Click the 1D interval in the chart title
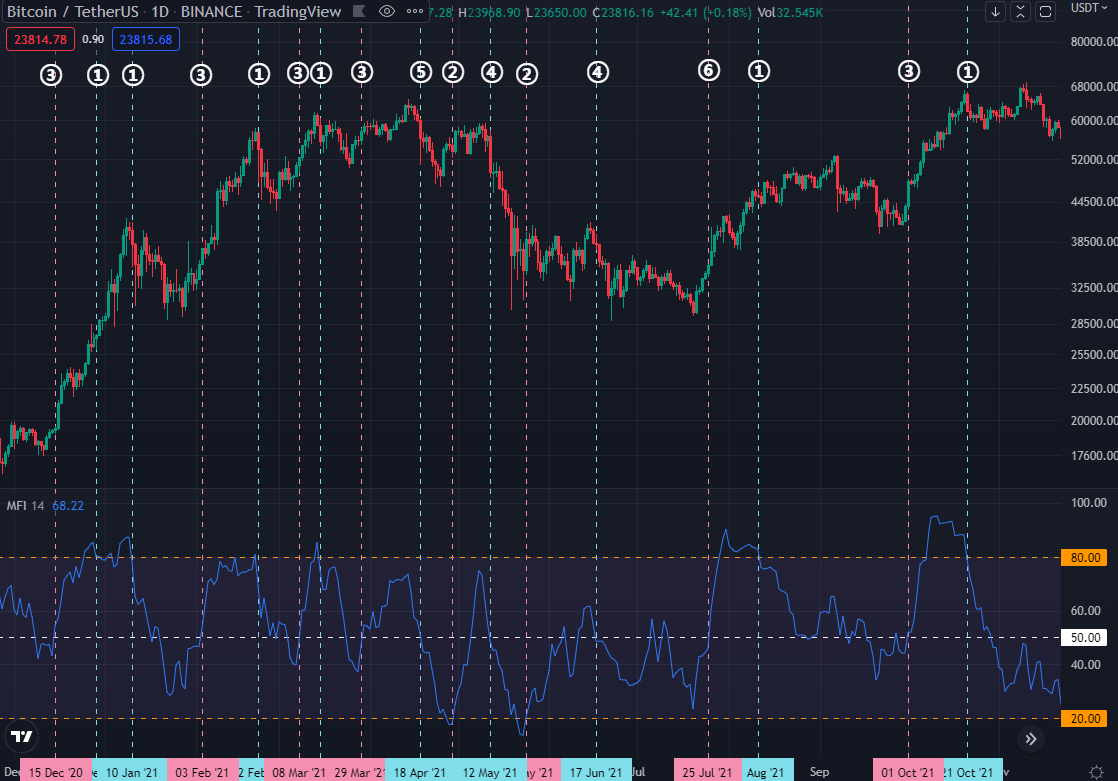The height and width of the screenshot is (781, 1118). click(160, 11)
